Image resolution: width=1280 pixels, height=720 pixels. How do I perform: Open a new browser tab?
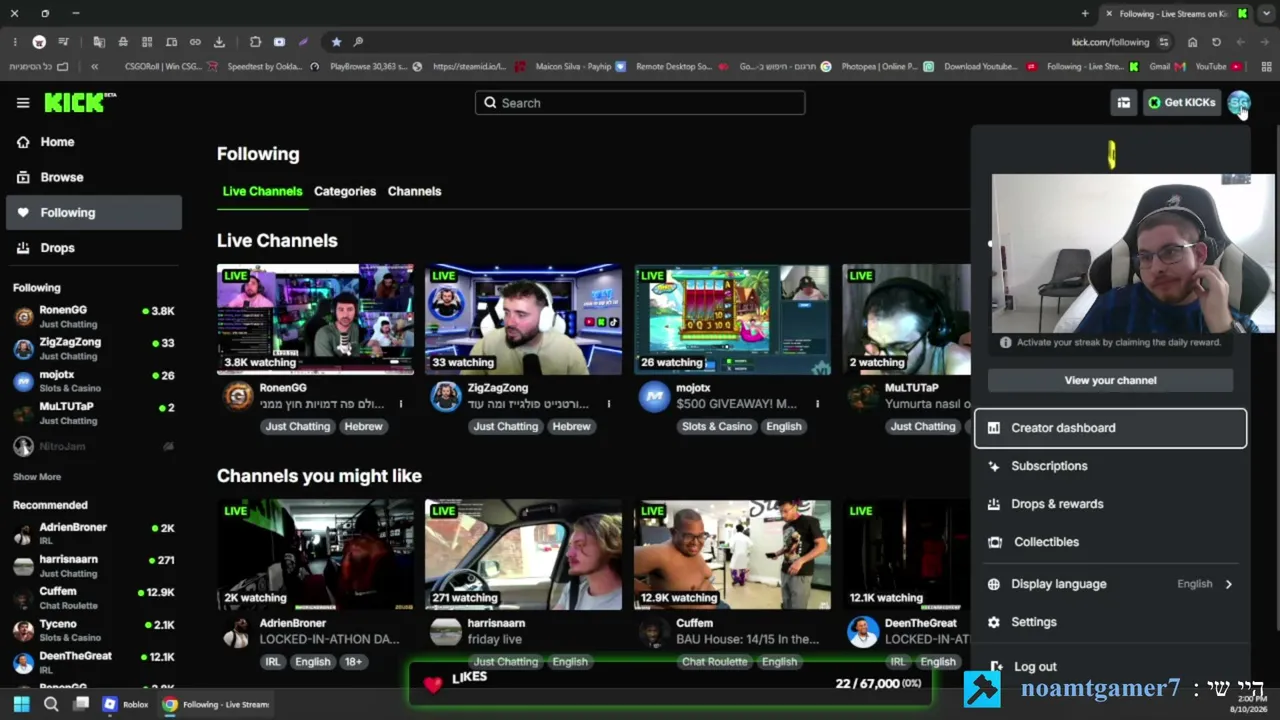tap(1085, 14)
